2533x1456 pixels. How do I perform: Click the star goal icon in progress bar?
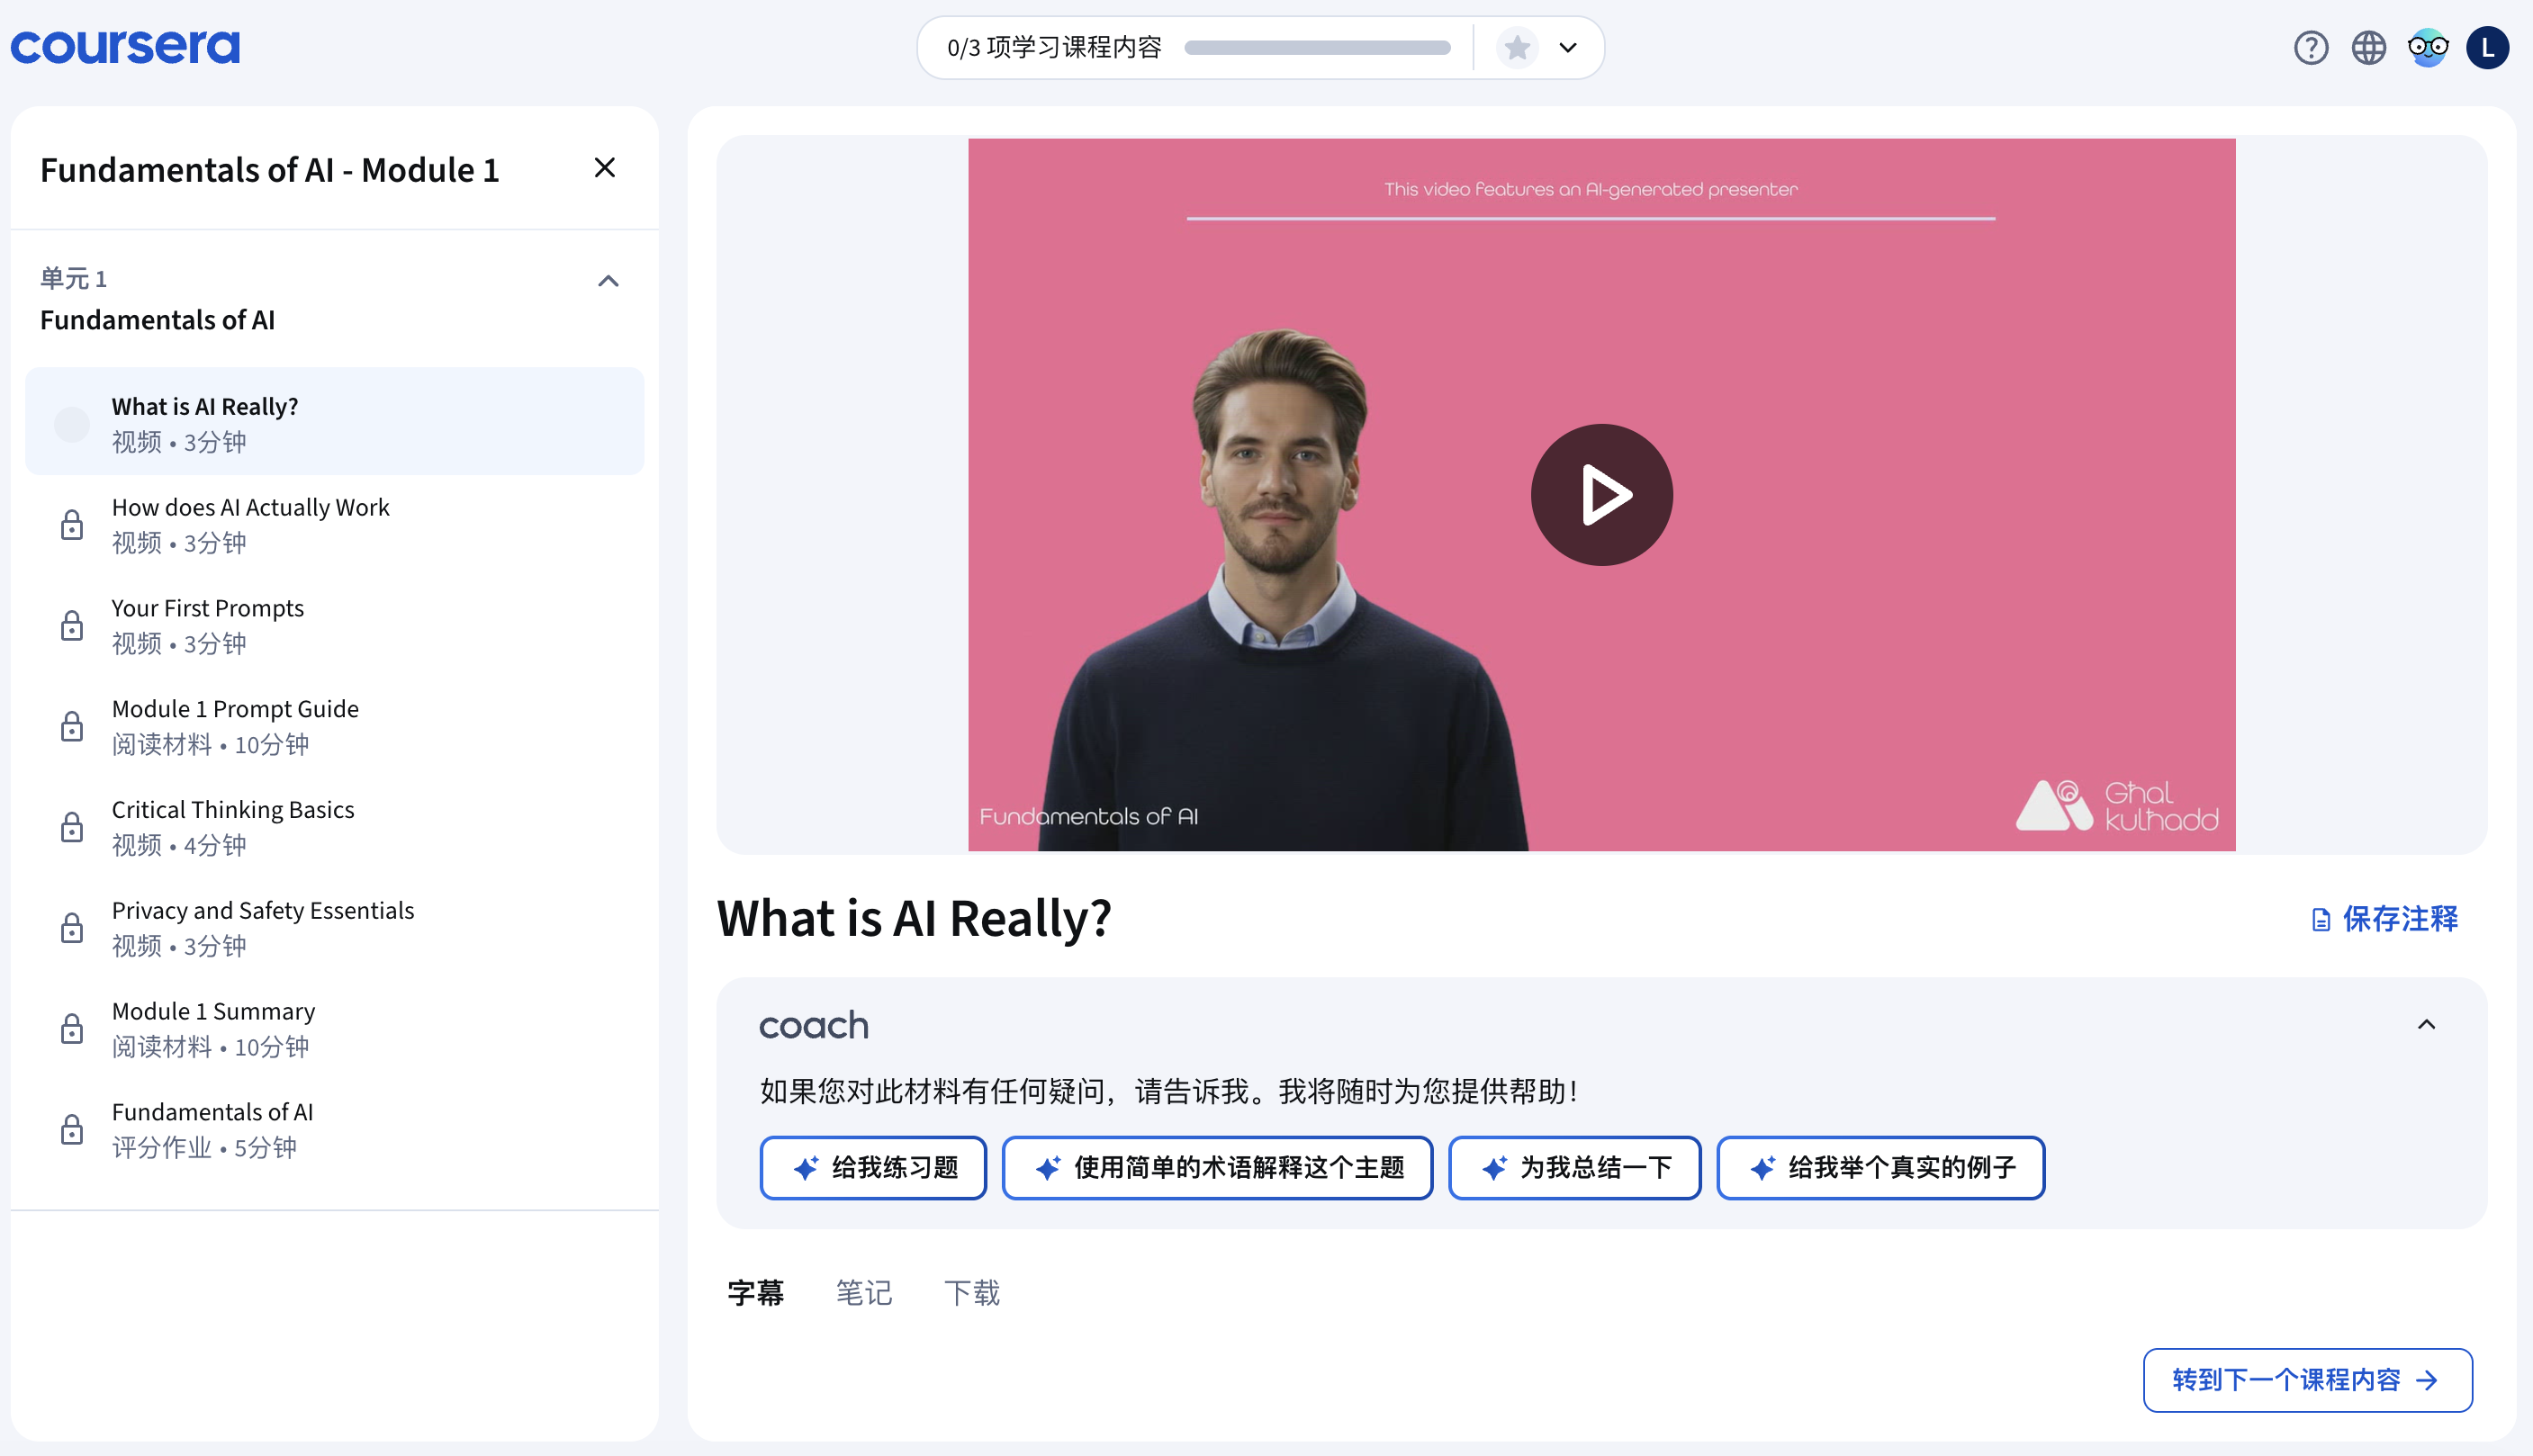point(1517,47)
